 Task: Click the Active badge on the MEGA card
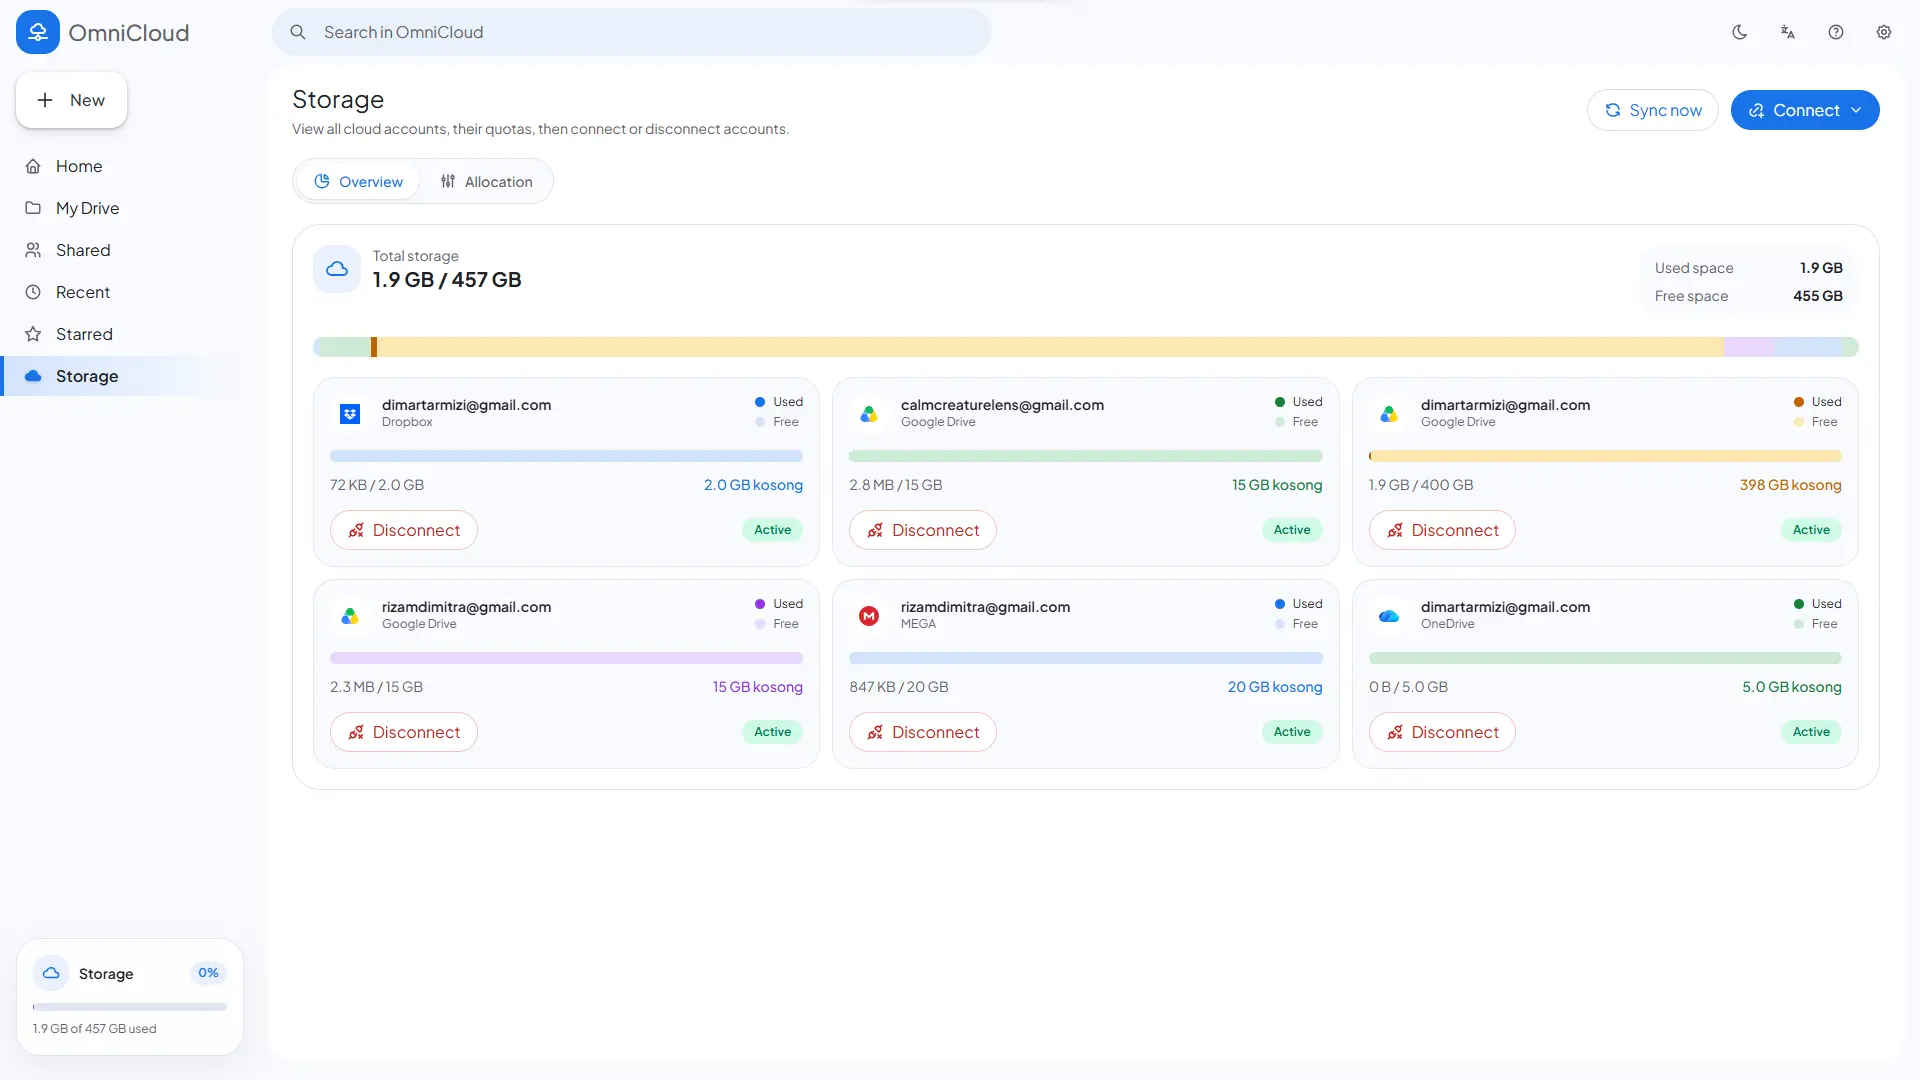1292,732
